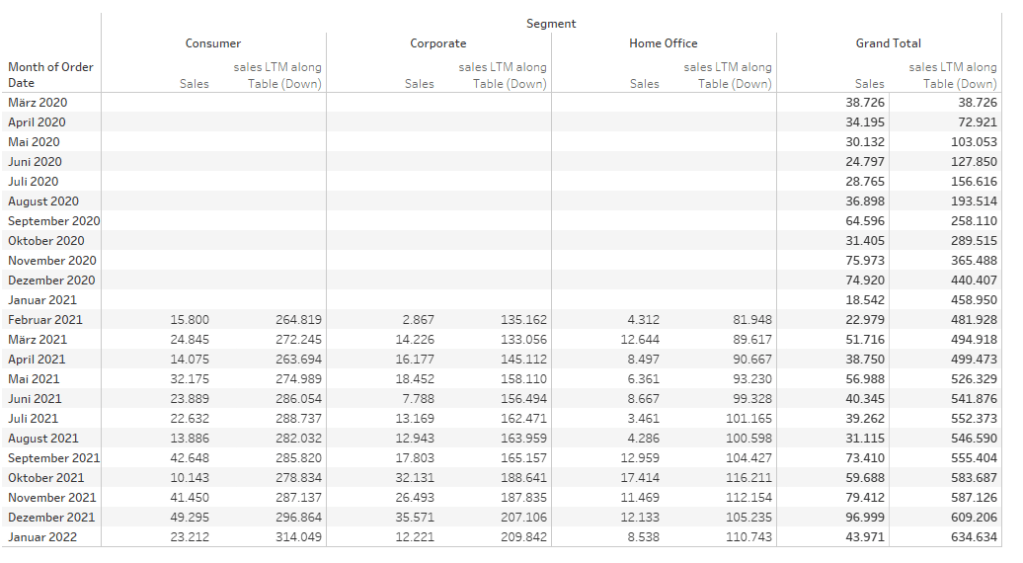
Task: Select the März 2020 row label
Action: [x=38, y=102]
